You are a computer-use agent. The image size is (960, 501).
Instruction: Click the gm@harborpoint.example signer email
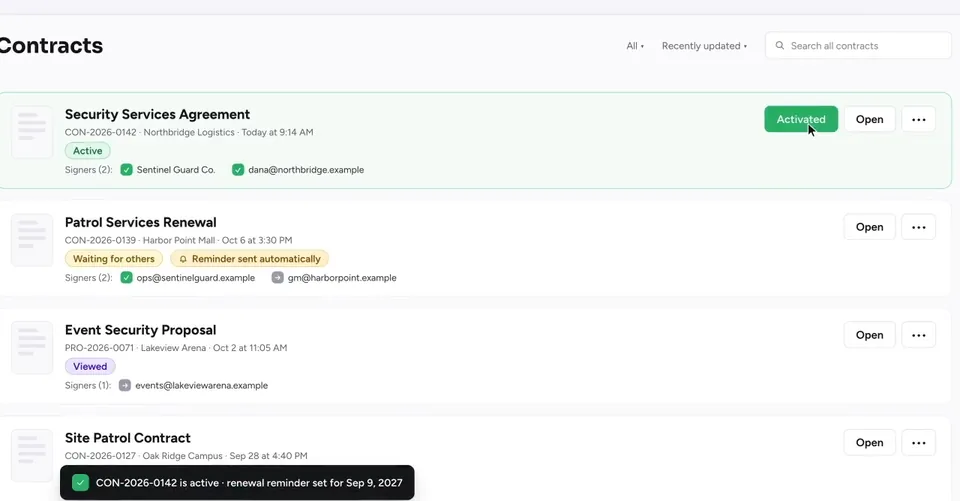point(342,277)
